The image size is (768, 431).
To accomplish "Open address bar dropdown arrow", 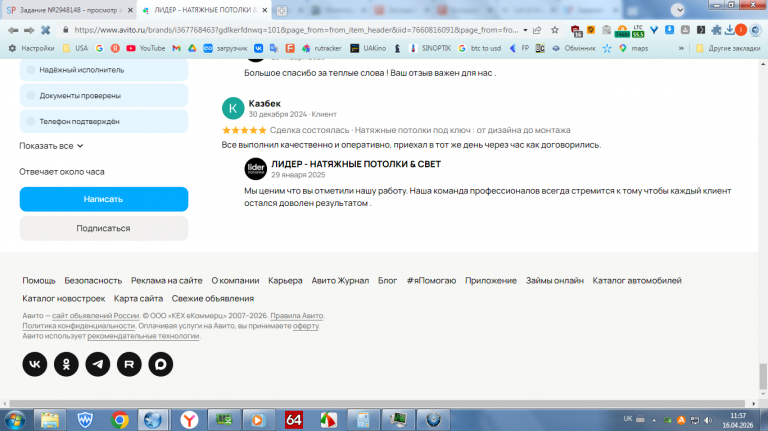I will coord(525,30).
